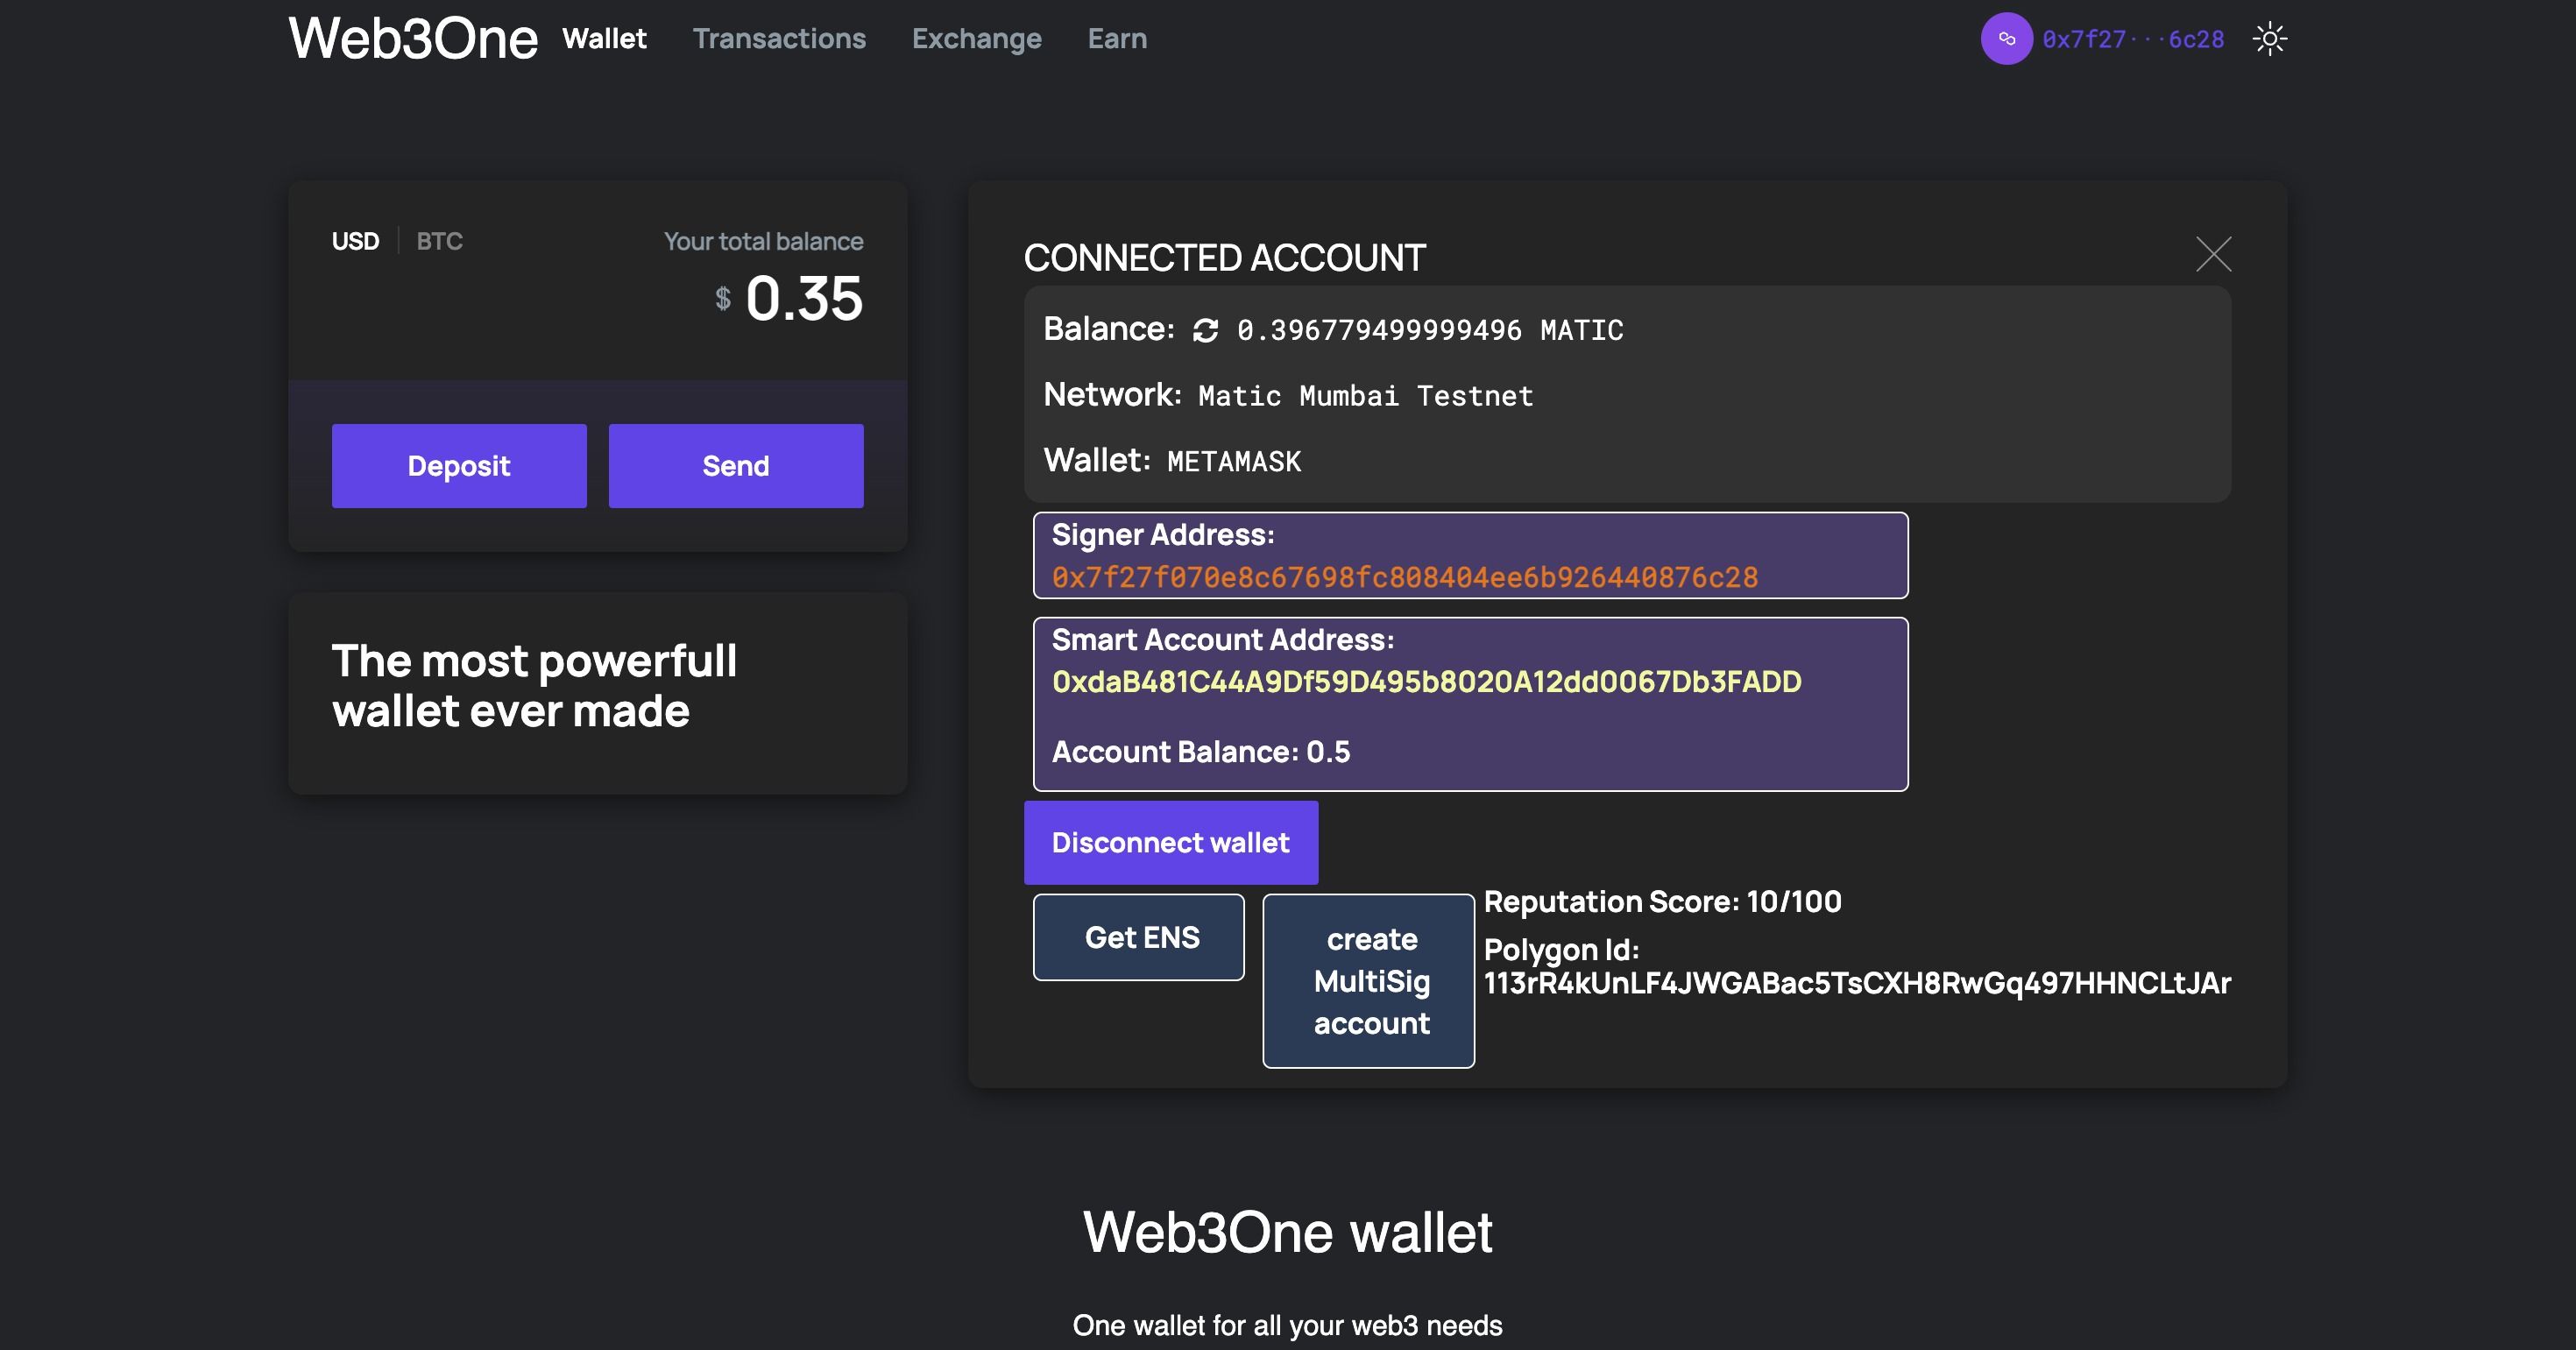Image resolution: width=2576 pixels, height=1350 pixels.
Task: Click the refresh/sync icon next to balance
Action: (1203, 329)
